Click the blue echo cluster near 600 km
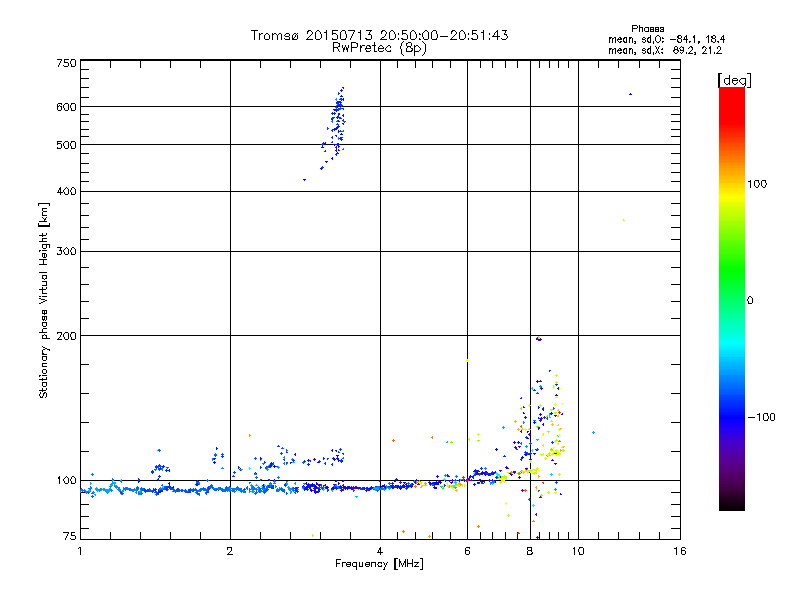Viewport: 800px width, 600px height. [x=337, y=122]
